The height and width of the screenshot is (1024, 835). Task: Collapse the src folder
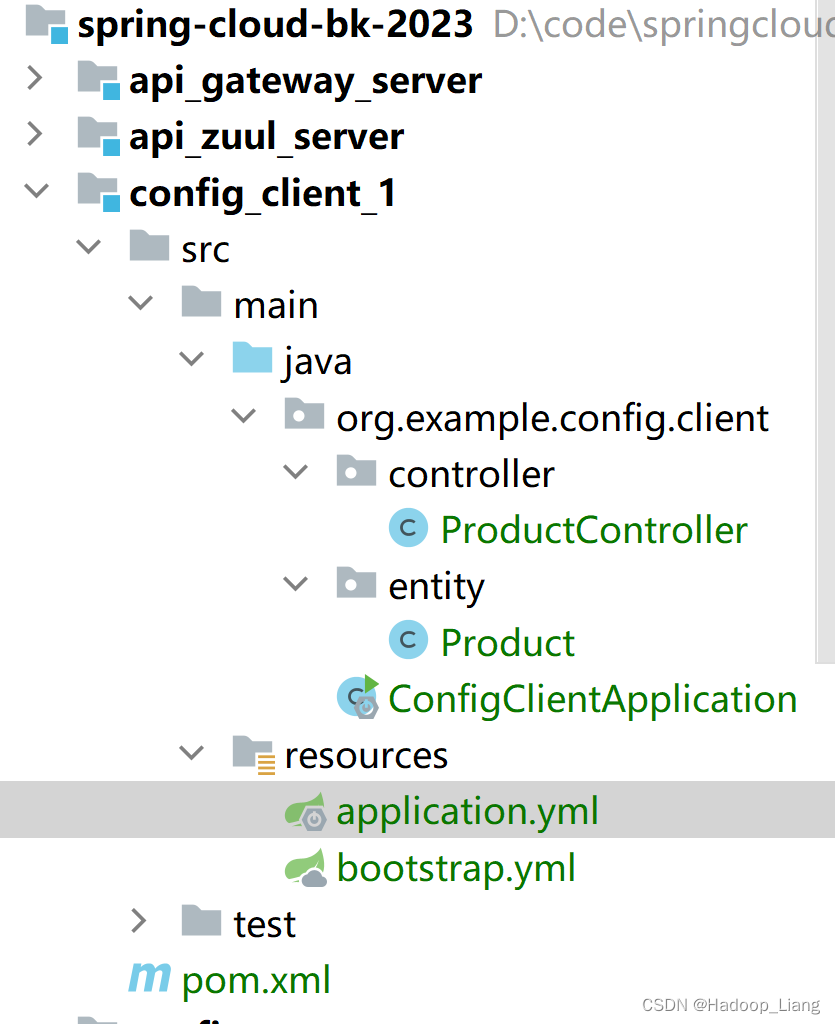point(88,247)
